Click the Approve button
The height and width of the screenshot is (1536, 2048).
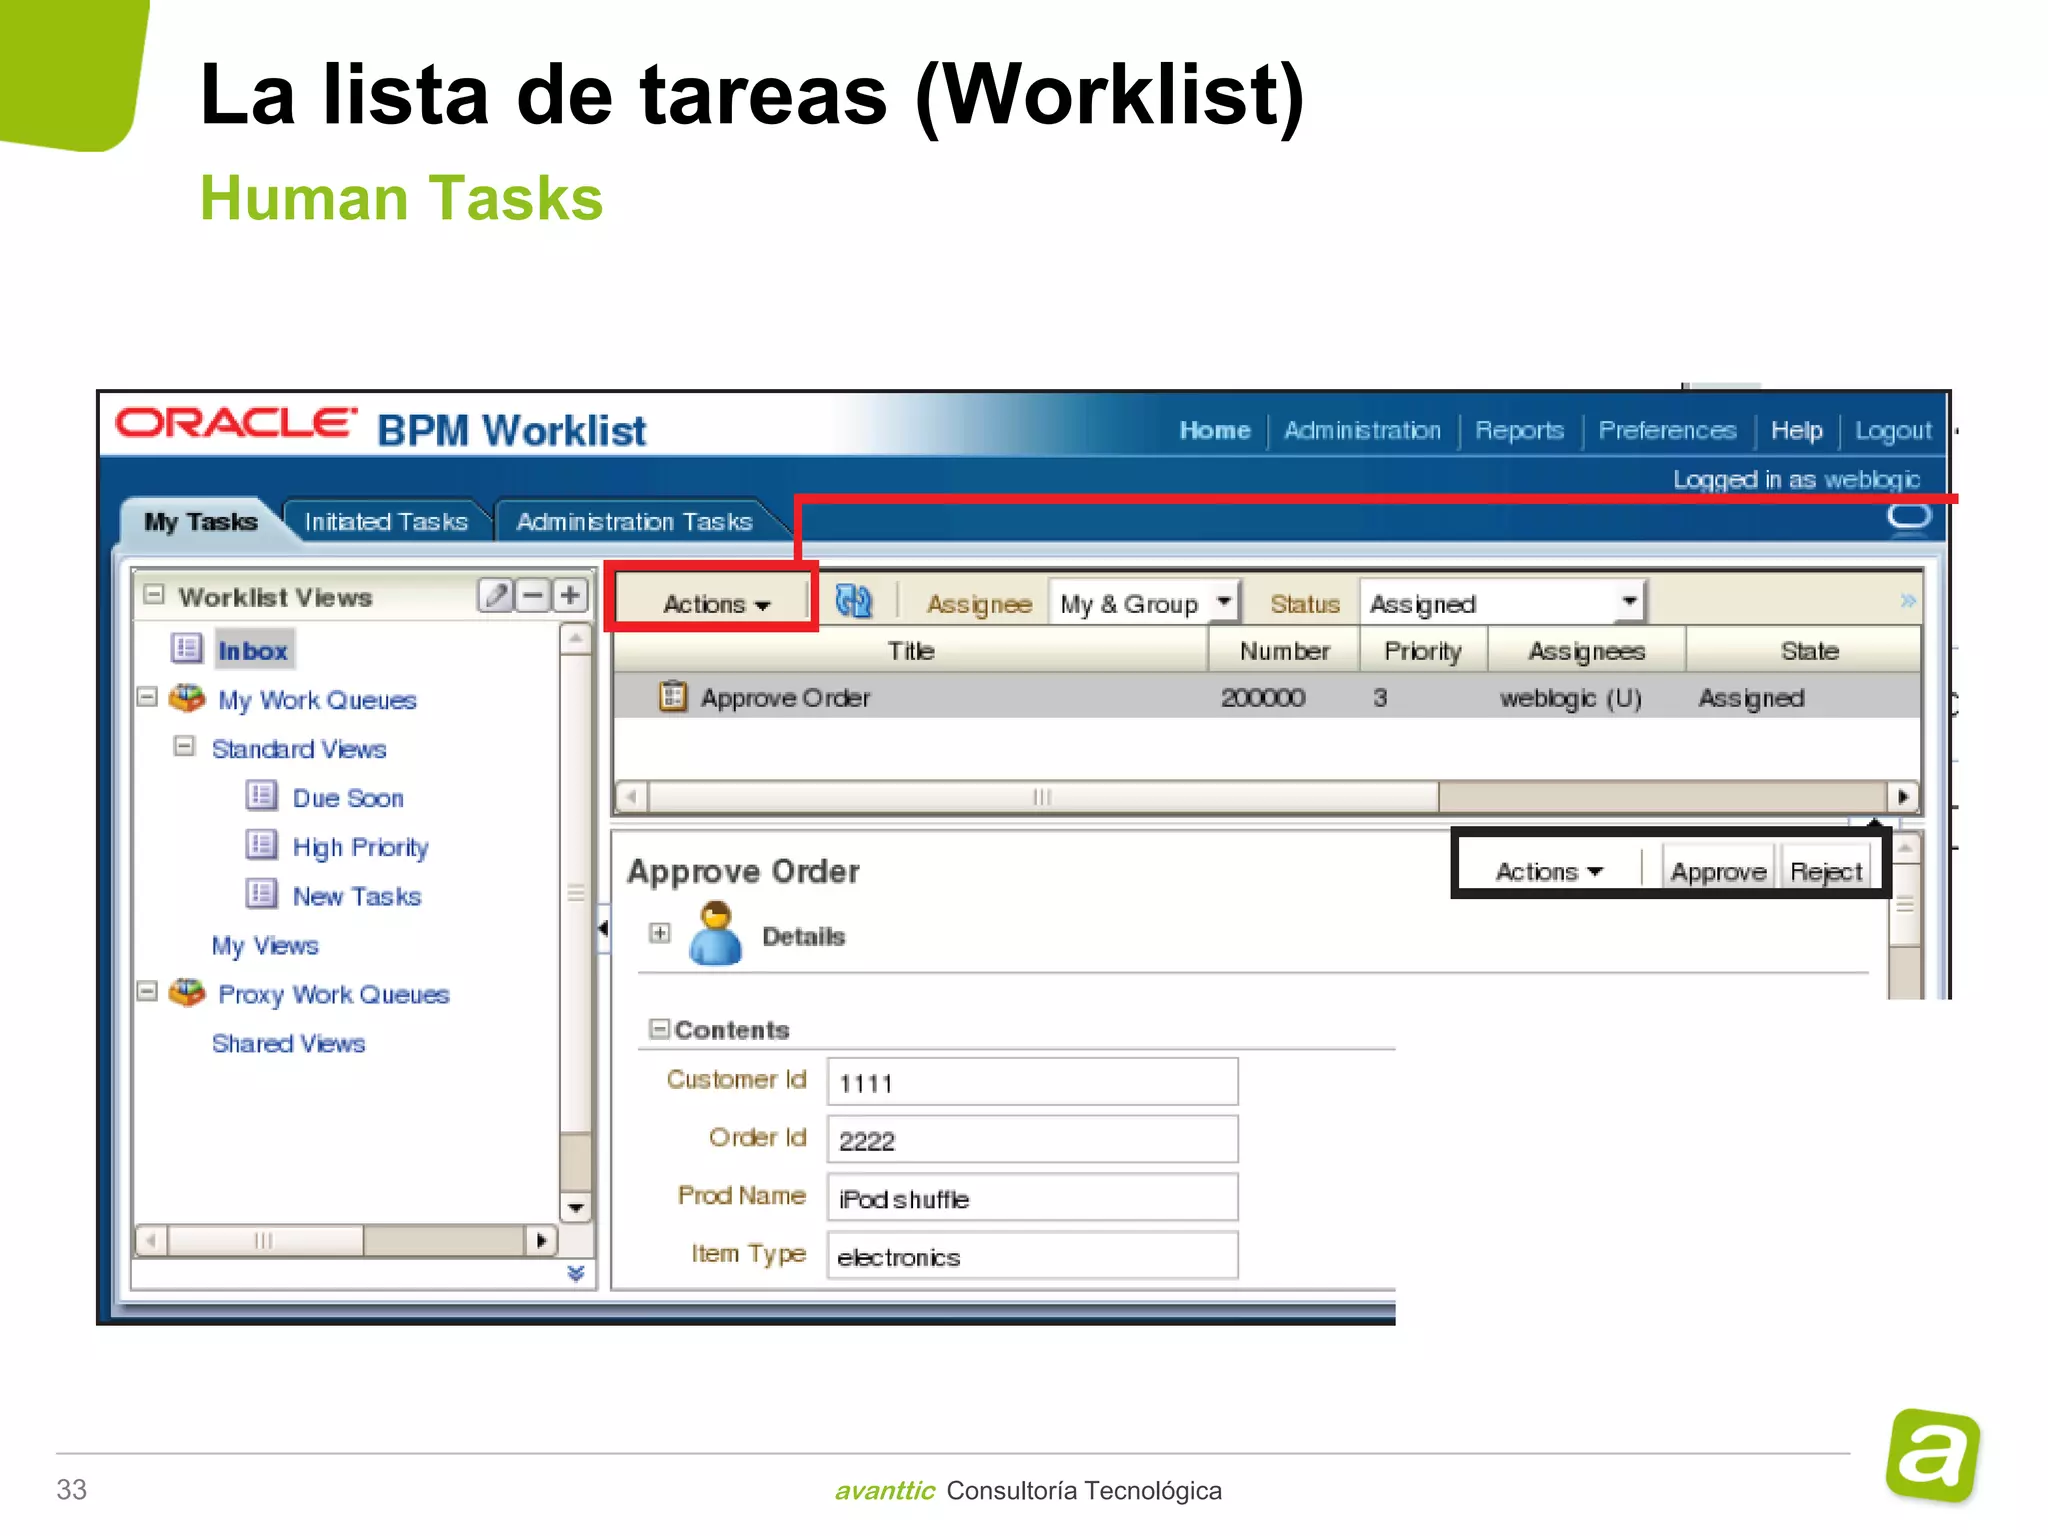[x=1718, y=872]
